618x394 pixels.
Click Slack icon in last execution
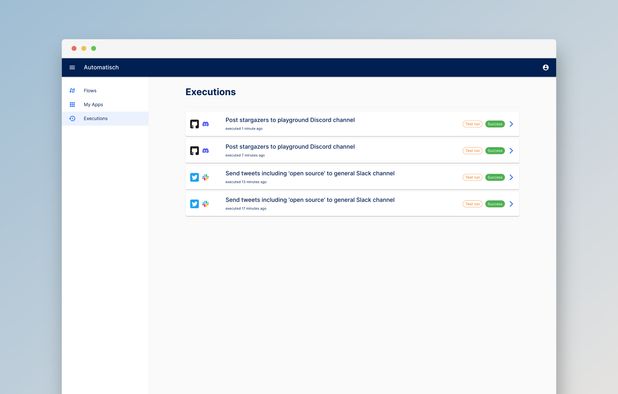[205, 204]
